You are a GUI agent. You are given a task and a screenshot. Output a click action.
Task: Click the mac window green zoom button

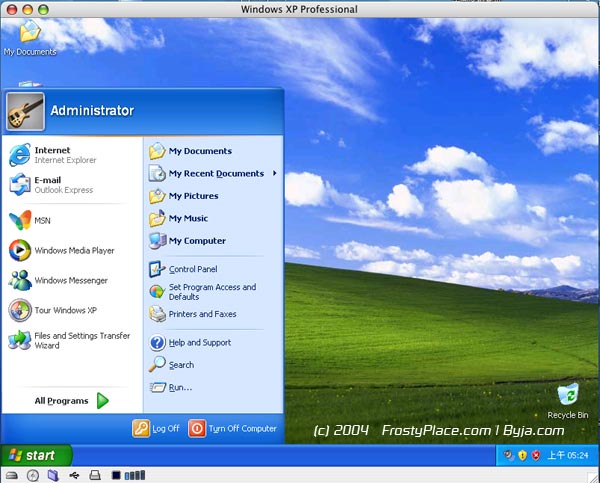43,9
